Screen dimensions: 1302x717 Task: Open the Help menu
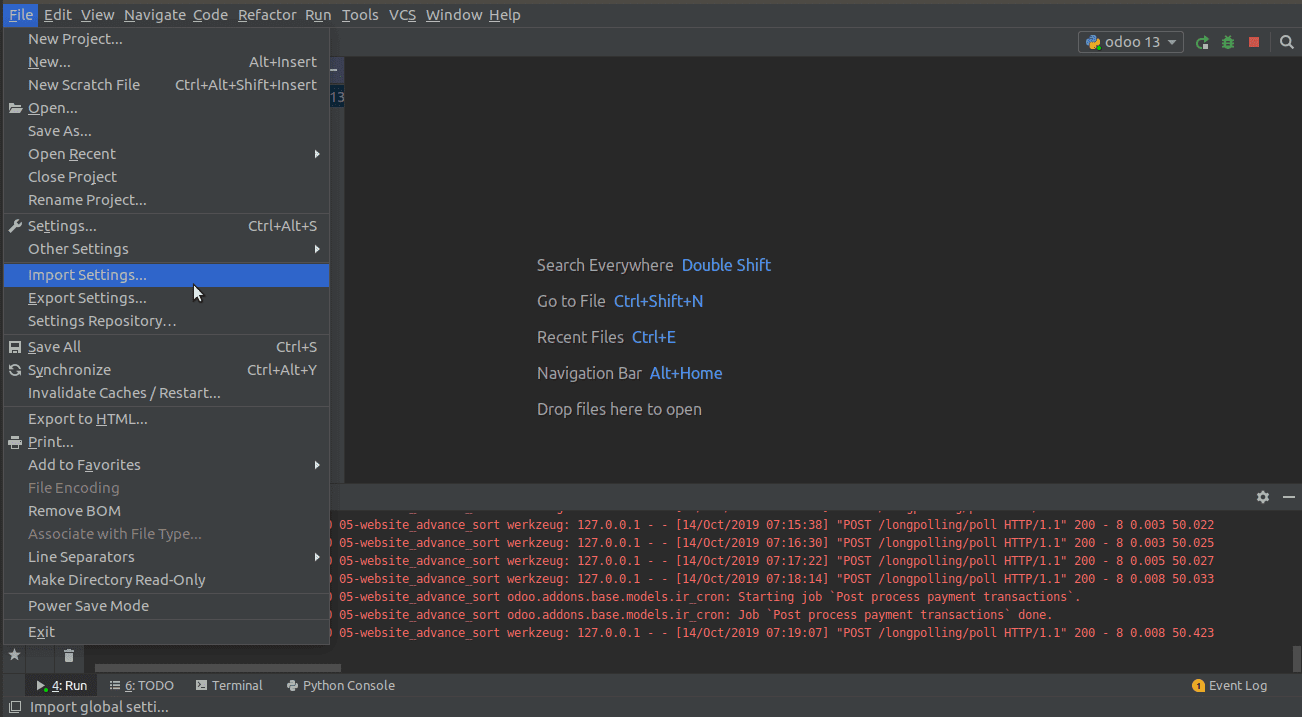505,15
